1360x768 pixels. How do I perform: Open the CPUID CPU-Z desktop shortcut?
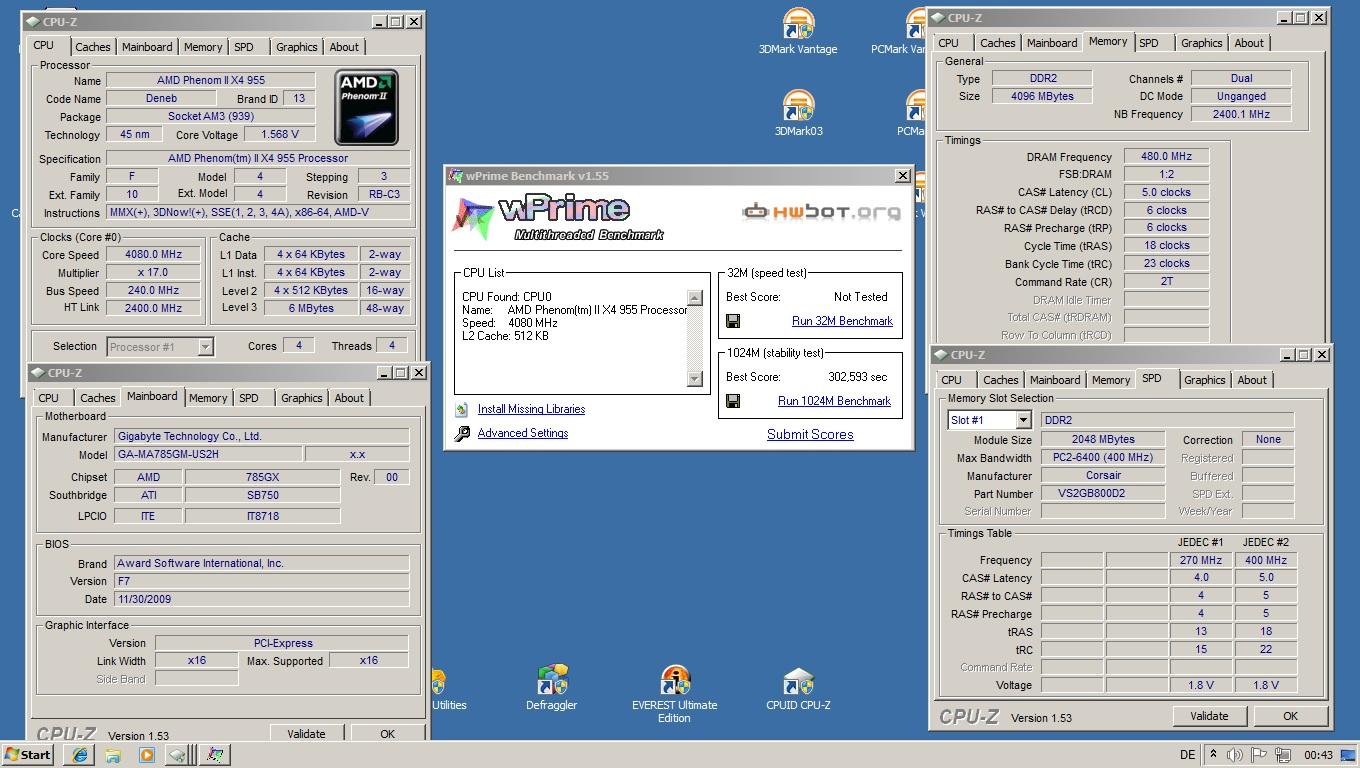coord(798,688)
